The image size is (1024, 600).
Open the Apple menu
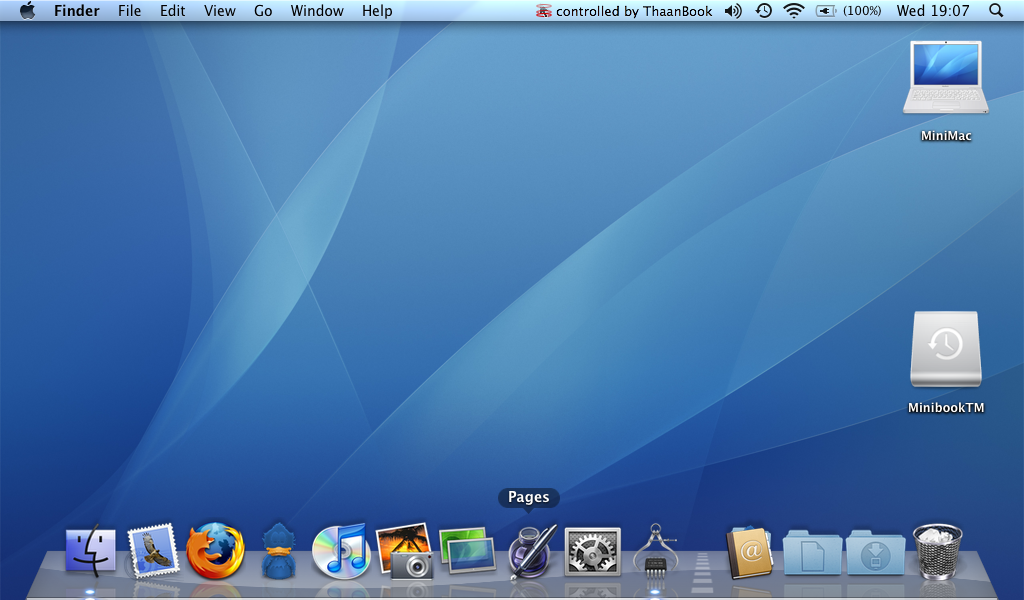(x=27, y=10)
